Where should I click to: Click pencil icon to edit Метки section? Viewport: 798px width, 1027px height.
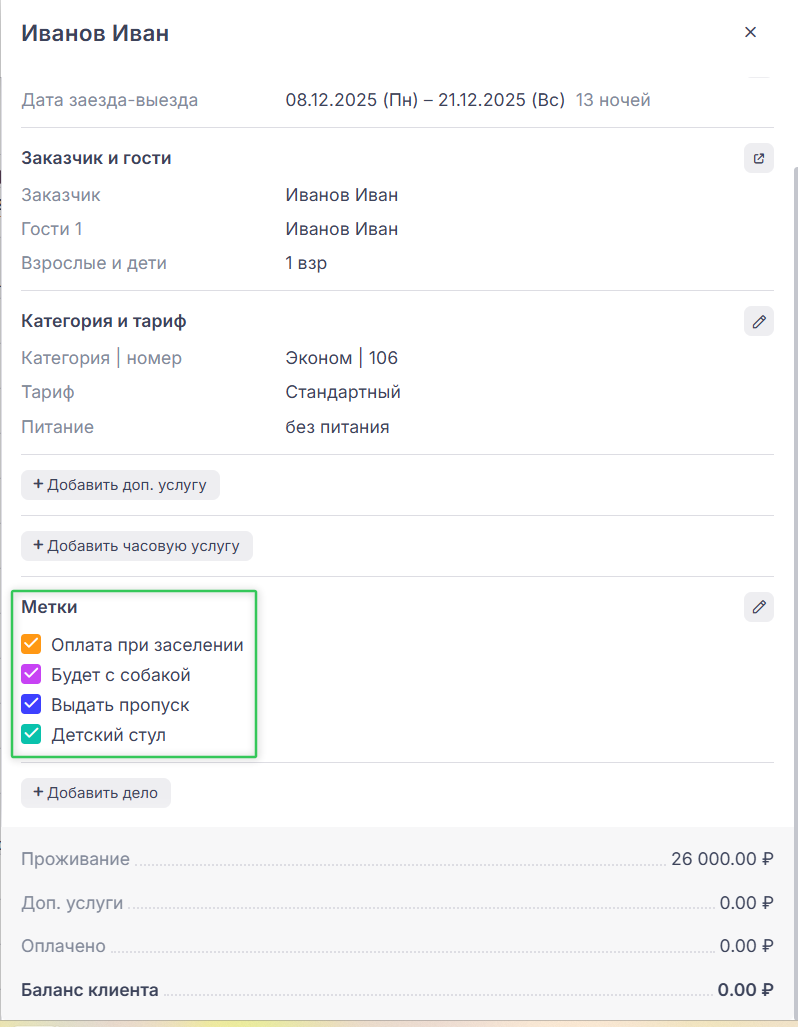pos(758,607)
